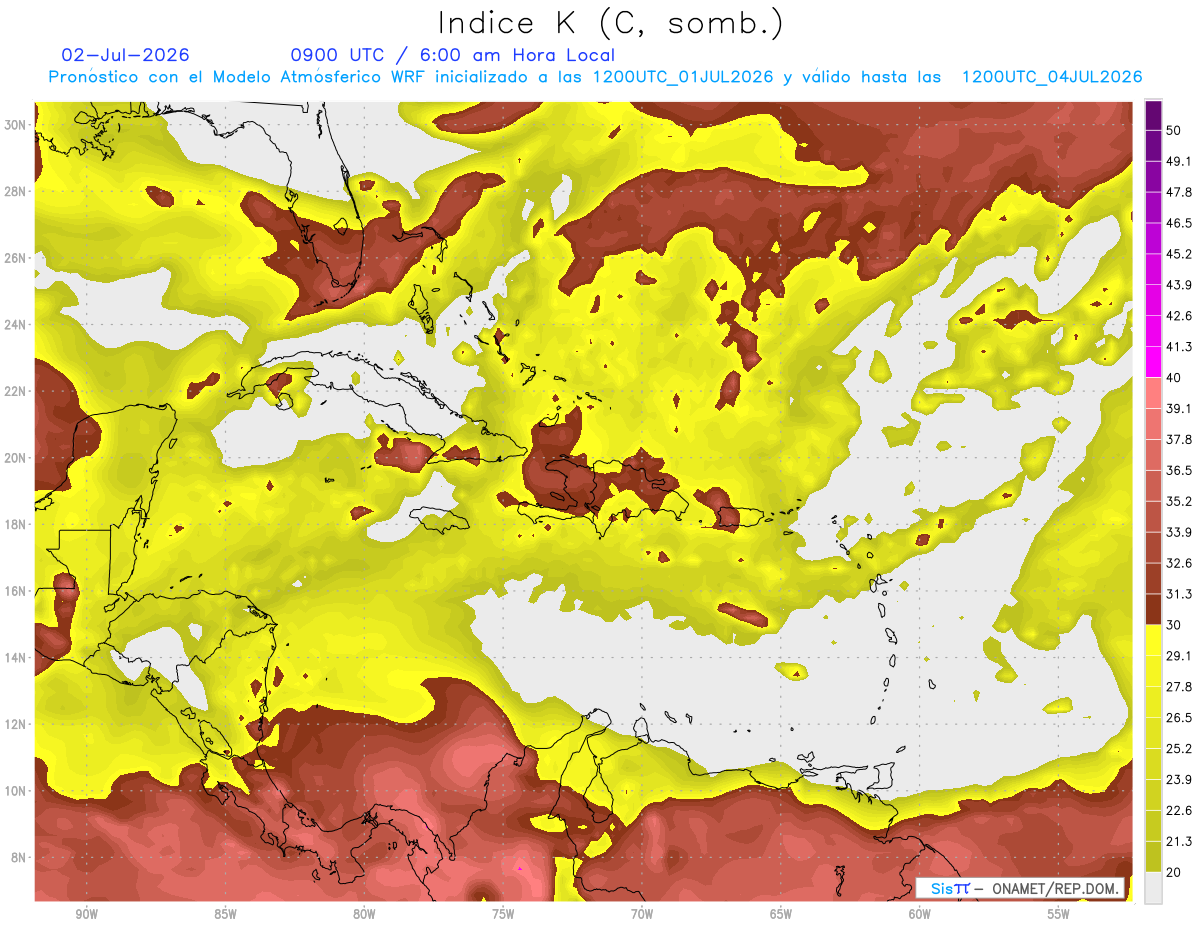Click the legend value '22.6'
The image size is (1200, 927).
tap(1179, 810)
